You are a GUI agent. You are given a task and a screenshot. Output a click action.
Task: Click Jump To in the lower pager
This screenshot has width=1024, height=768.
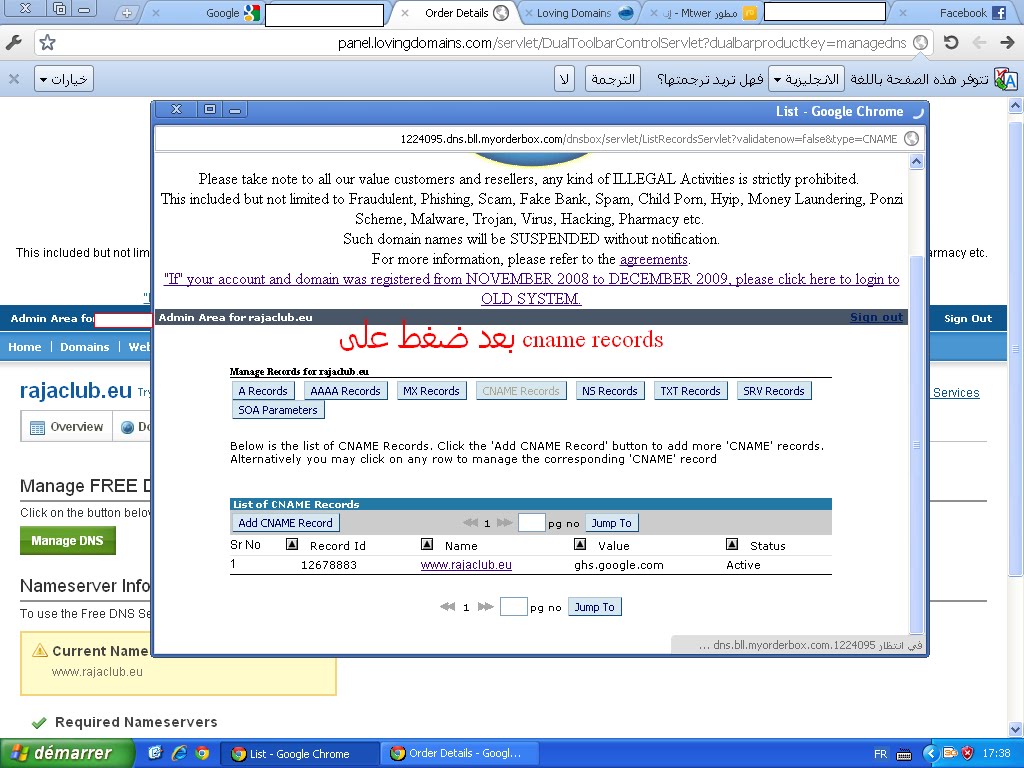pyautogui.click(x=594, y=607)
